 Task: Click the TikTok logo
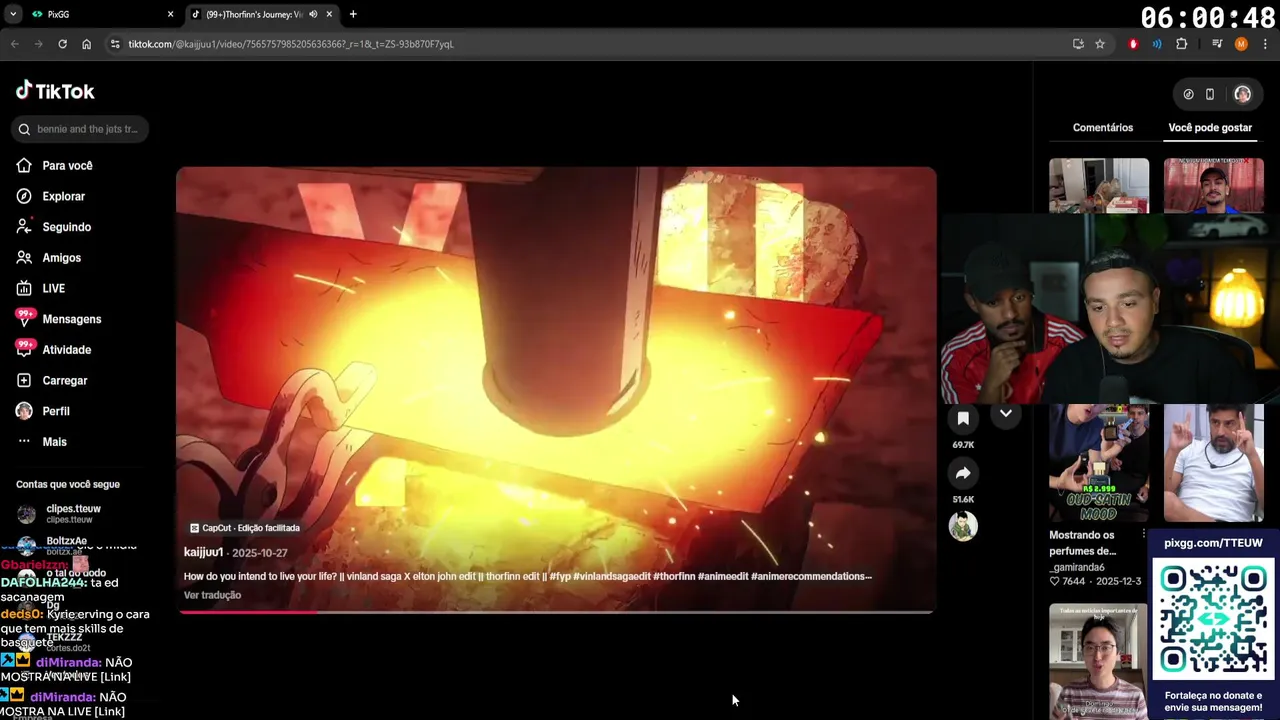click(55, 91)
